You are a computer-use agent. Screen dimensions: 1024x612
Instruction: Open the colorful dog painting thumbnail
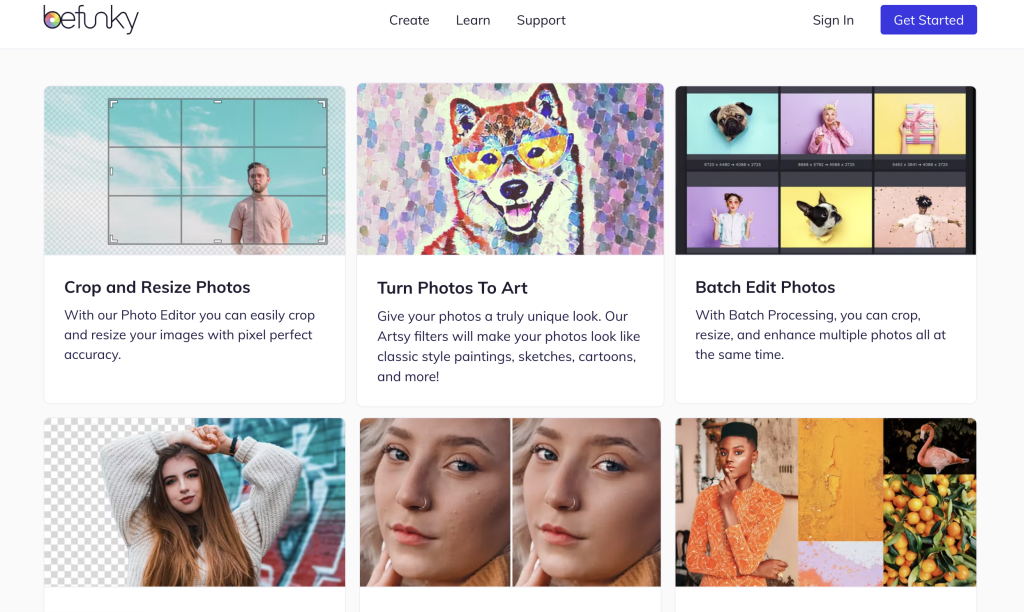point(510,169)
